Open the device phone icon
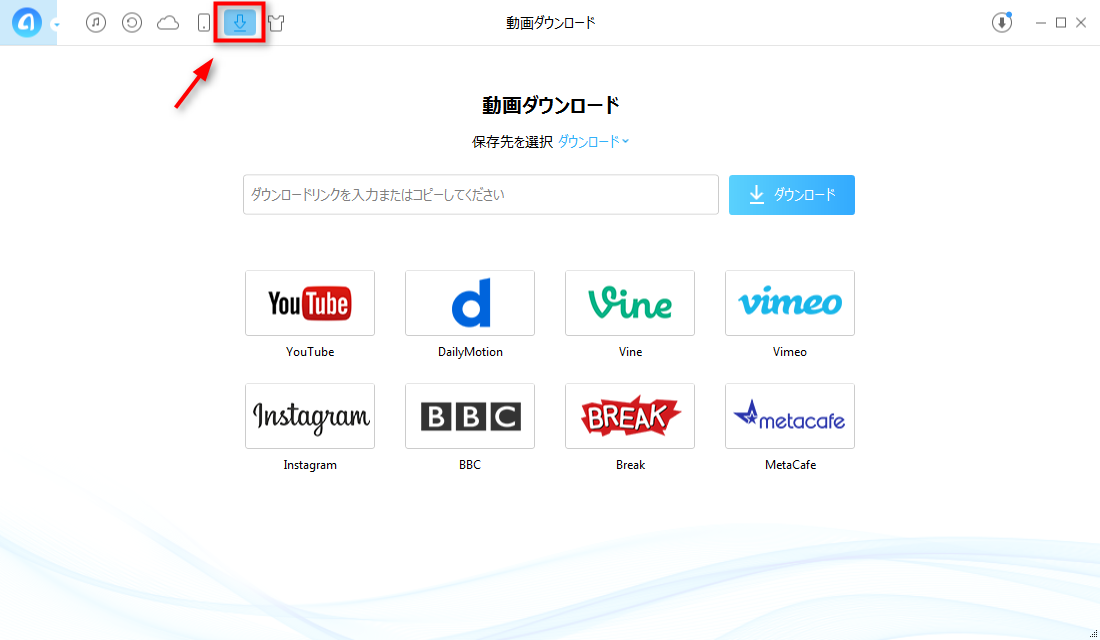1100x640 pixels. pos(203,22)
